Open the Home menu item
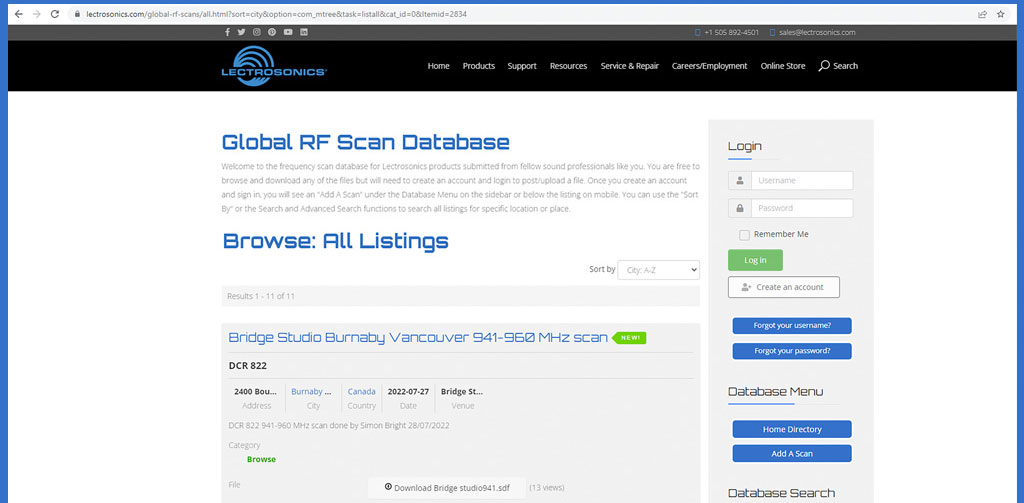This screenshot has height=503, width=1024. click(438, 65)
